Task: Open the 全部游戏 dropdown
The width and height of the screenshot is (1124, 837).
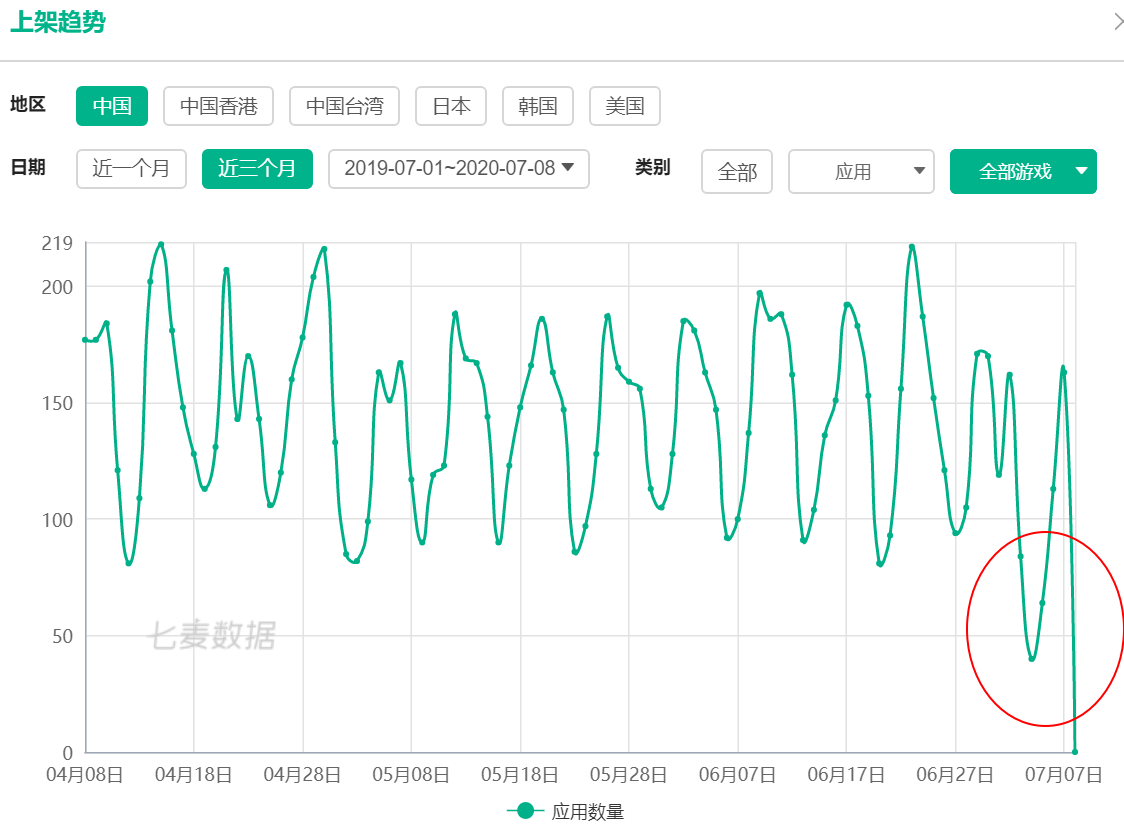Action: [x=1022, y=171]
